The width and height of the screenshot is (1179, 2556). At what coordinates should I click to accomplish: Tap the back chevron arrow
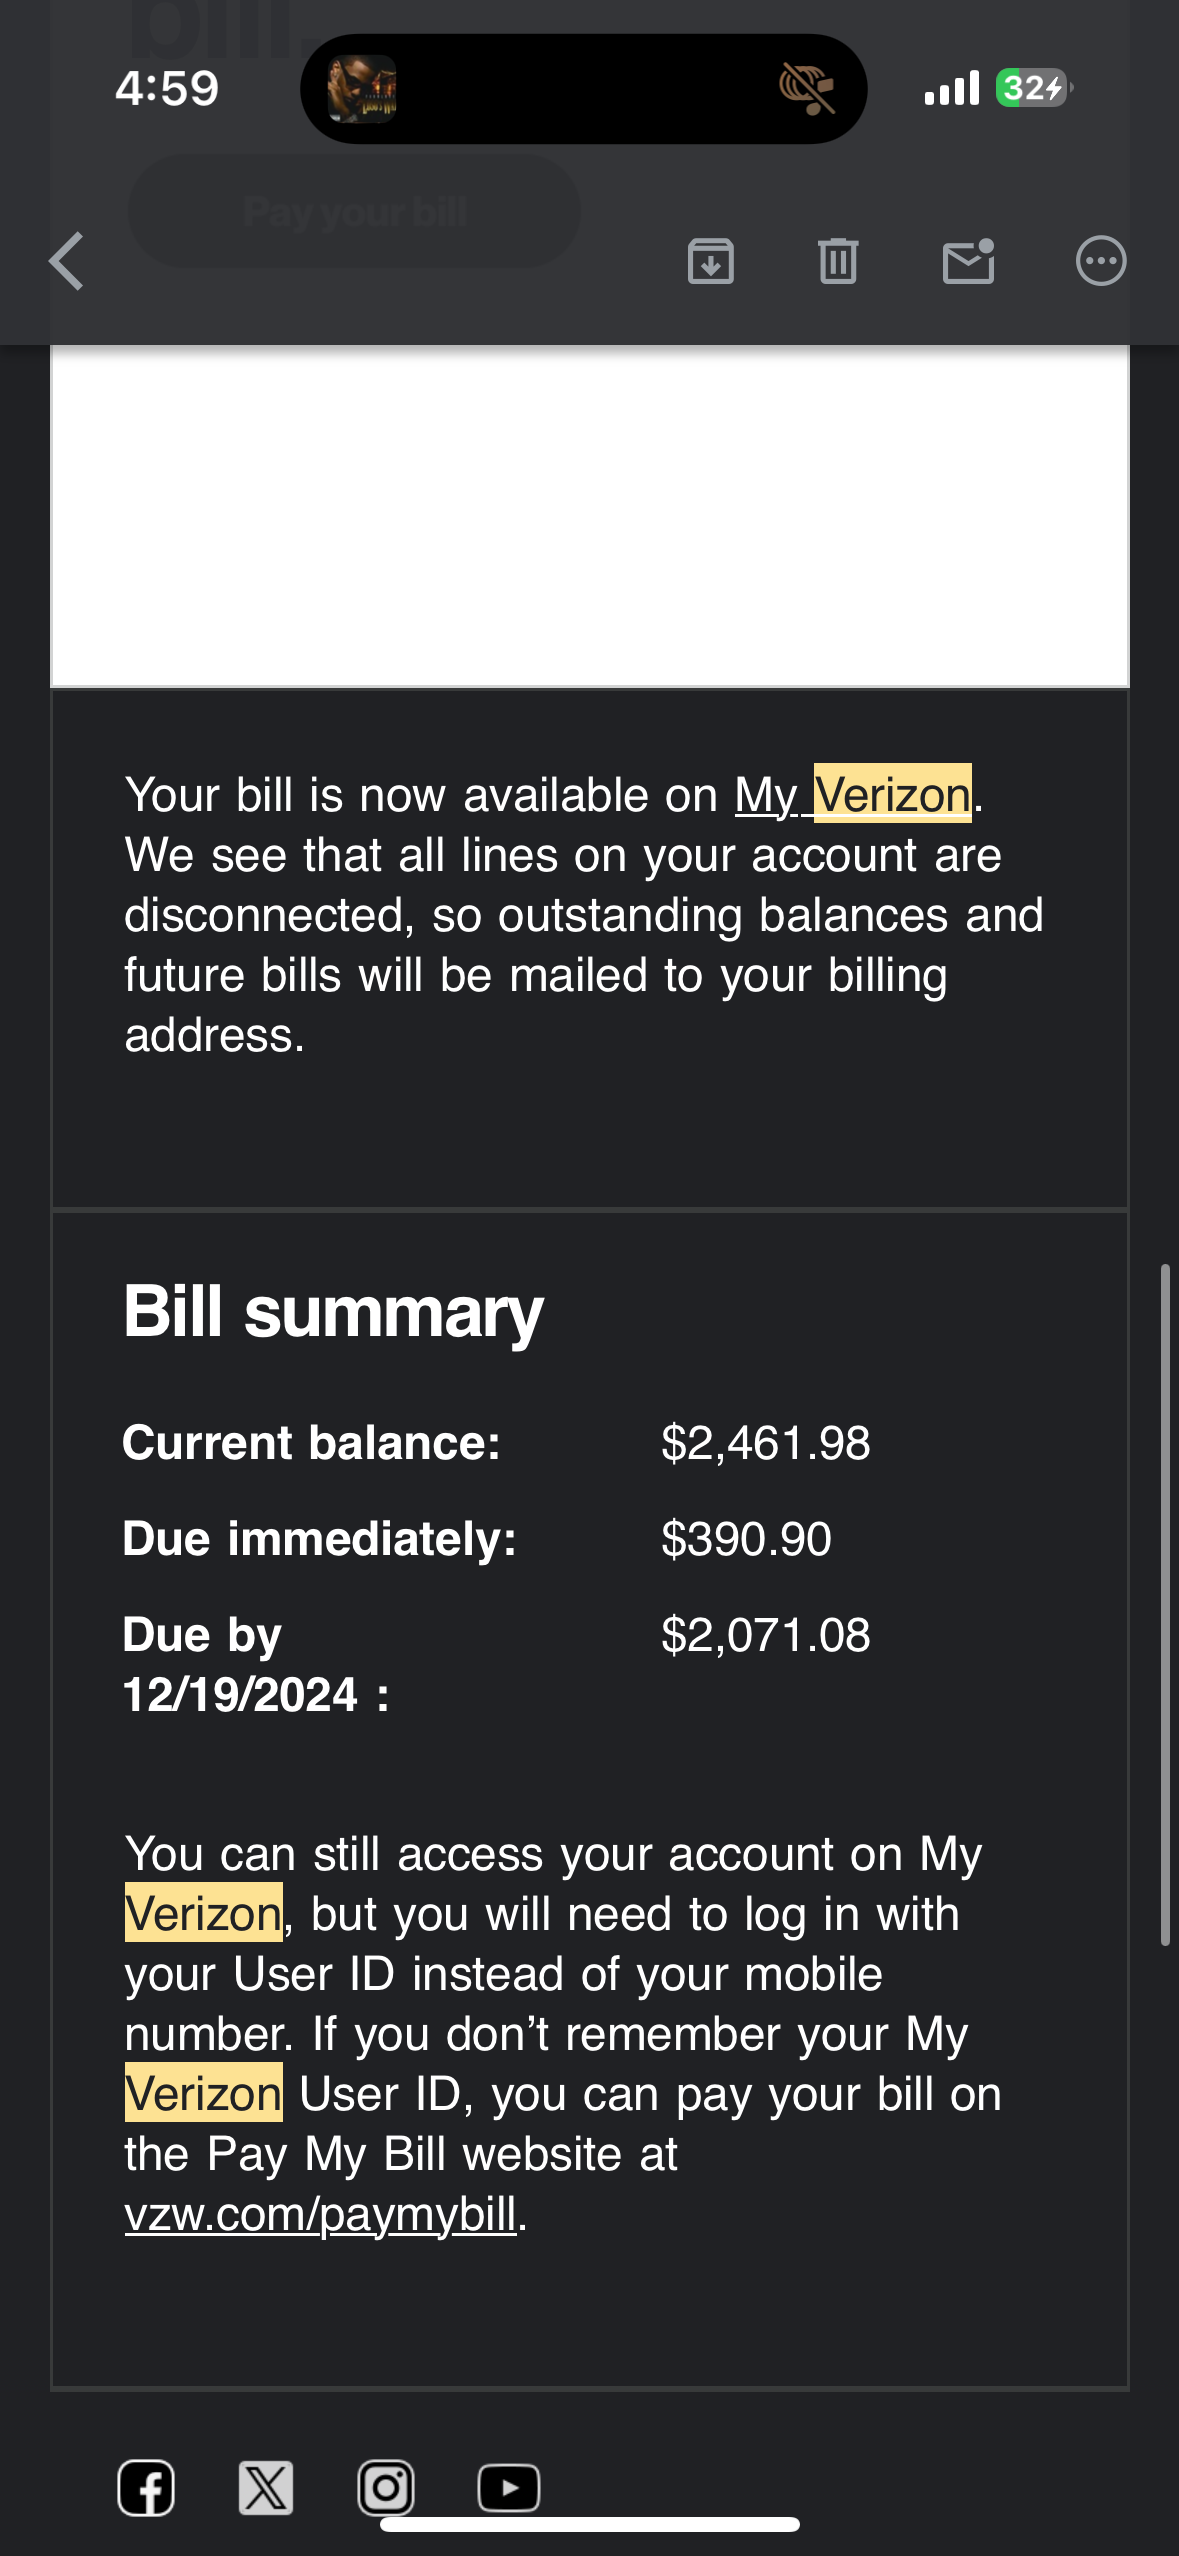pos(66,262)
